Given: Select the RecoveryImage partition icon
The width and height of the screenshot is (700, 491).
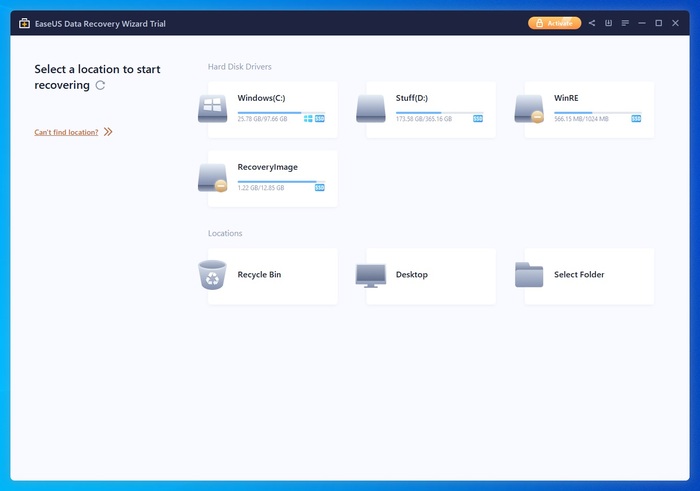Looking at the screenshot, I should coord(212,178).
